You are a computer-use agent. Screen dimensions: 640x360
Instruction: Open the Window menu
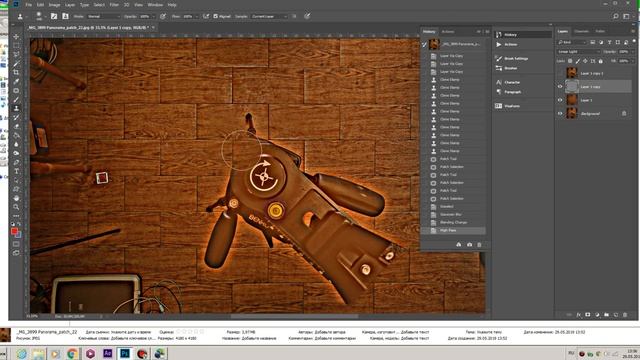coord(155,5)
